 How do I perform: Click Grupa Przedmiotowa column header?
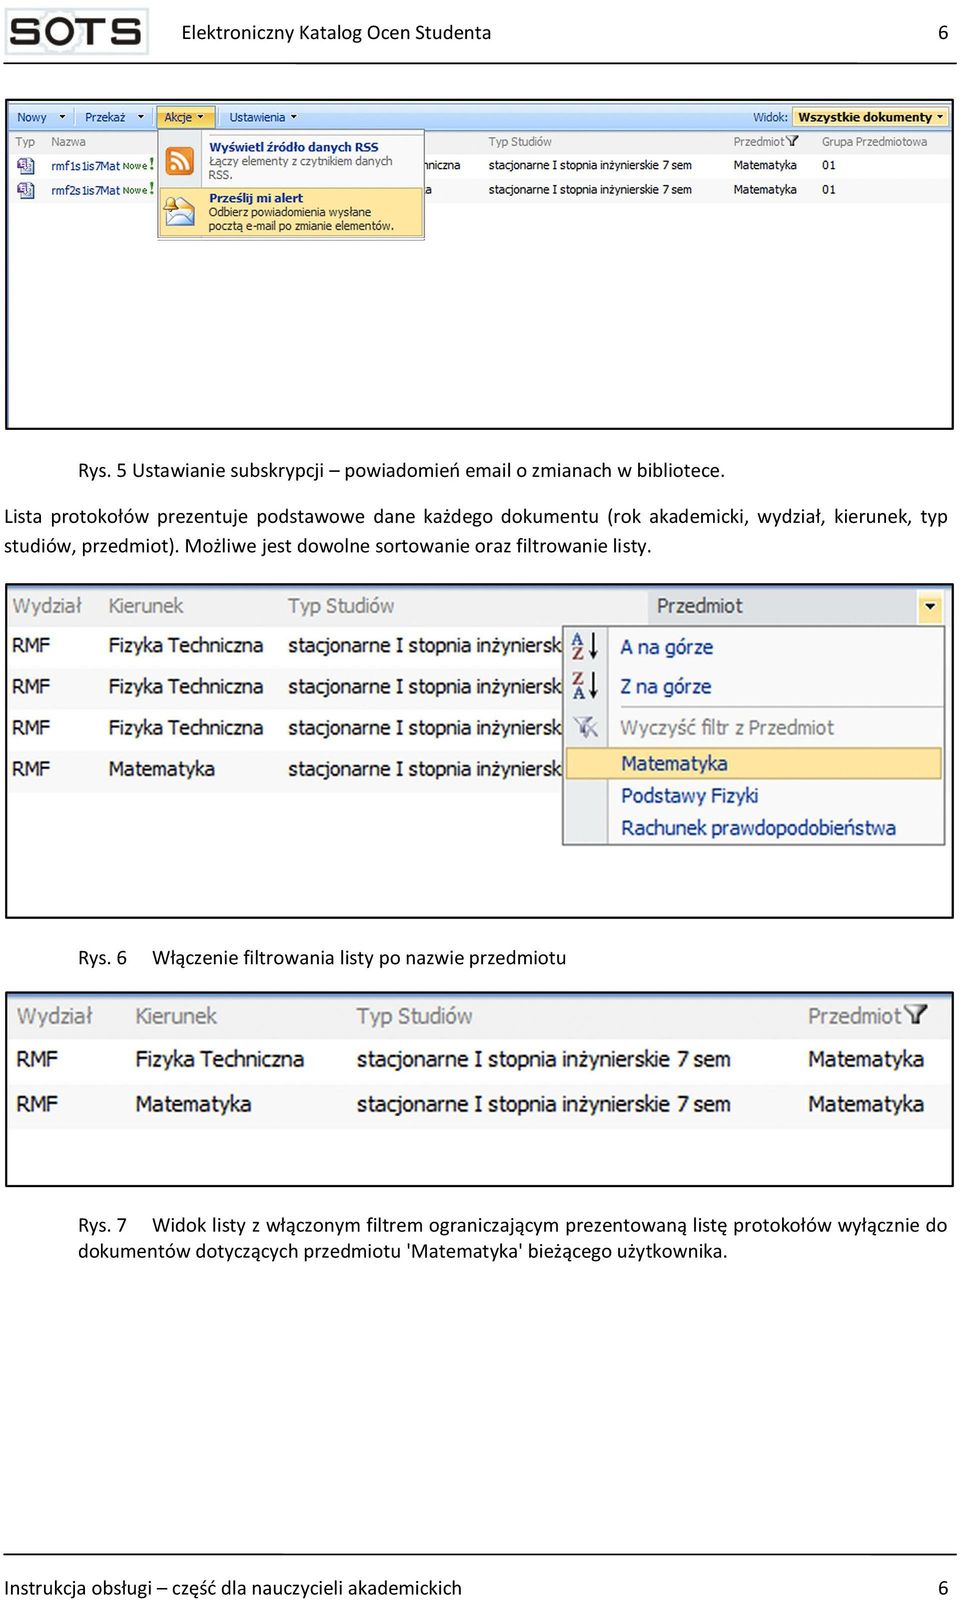874,142
